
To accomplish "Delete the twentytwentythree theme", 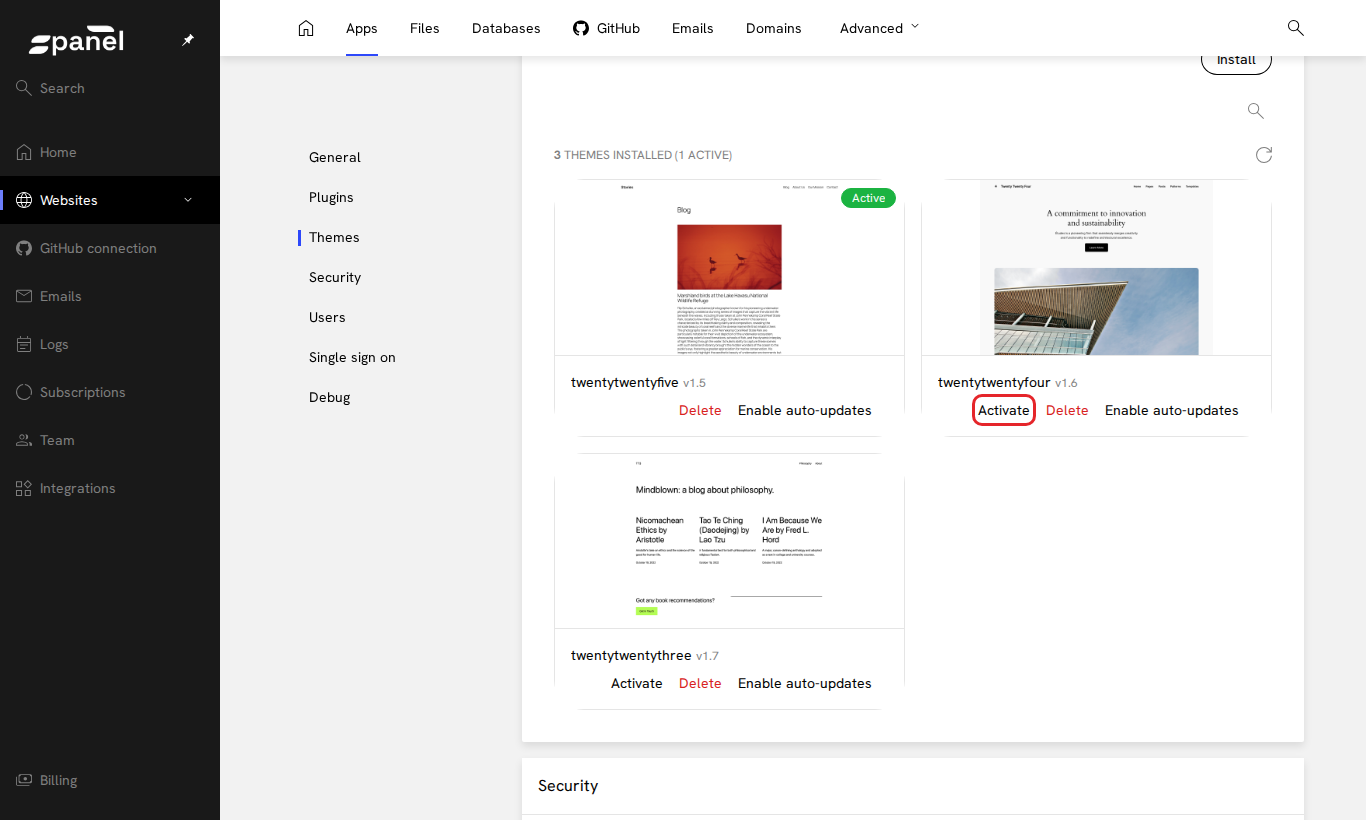I will (700, 683).
